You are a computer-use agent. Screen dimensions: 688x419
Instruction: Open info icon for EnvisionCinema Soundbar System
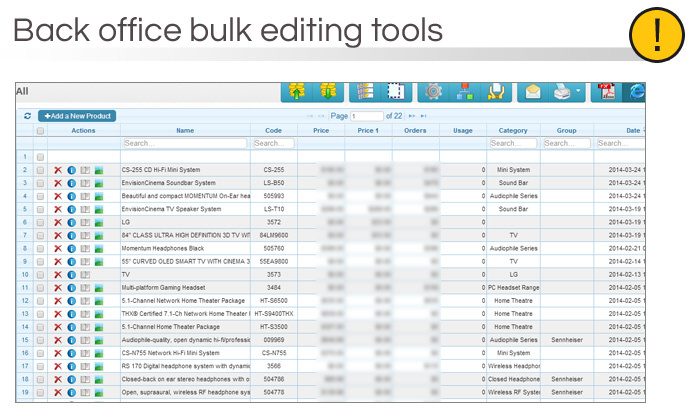71,183
